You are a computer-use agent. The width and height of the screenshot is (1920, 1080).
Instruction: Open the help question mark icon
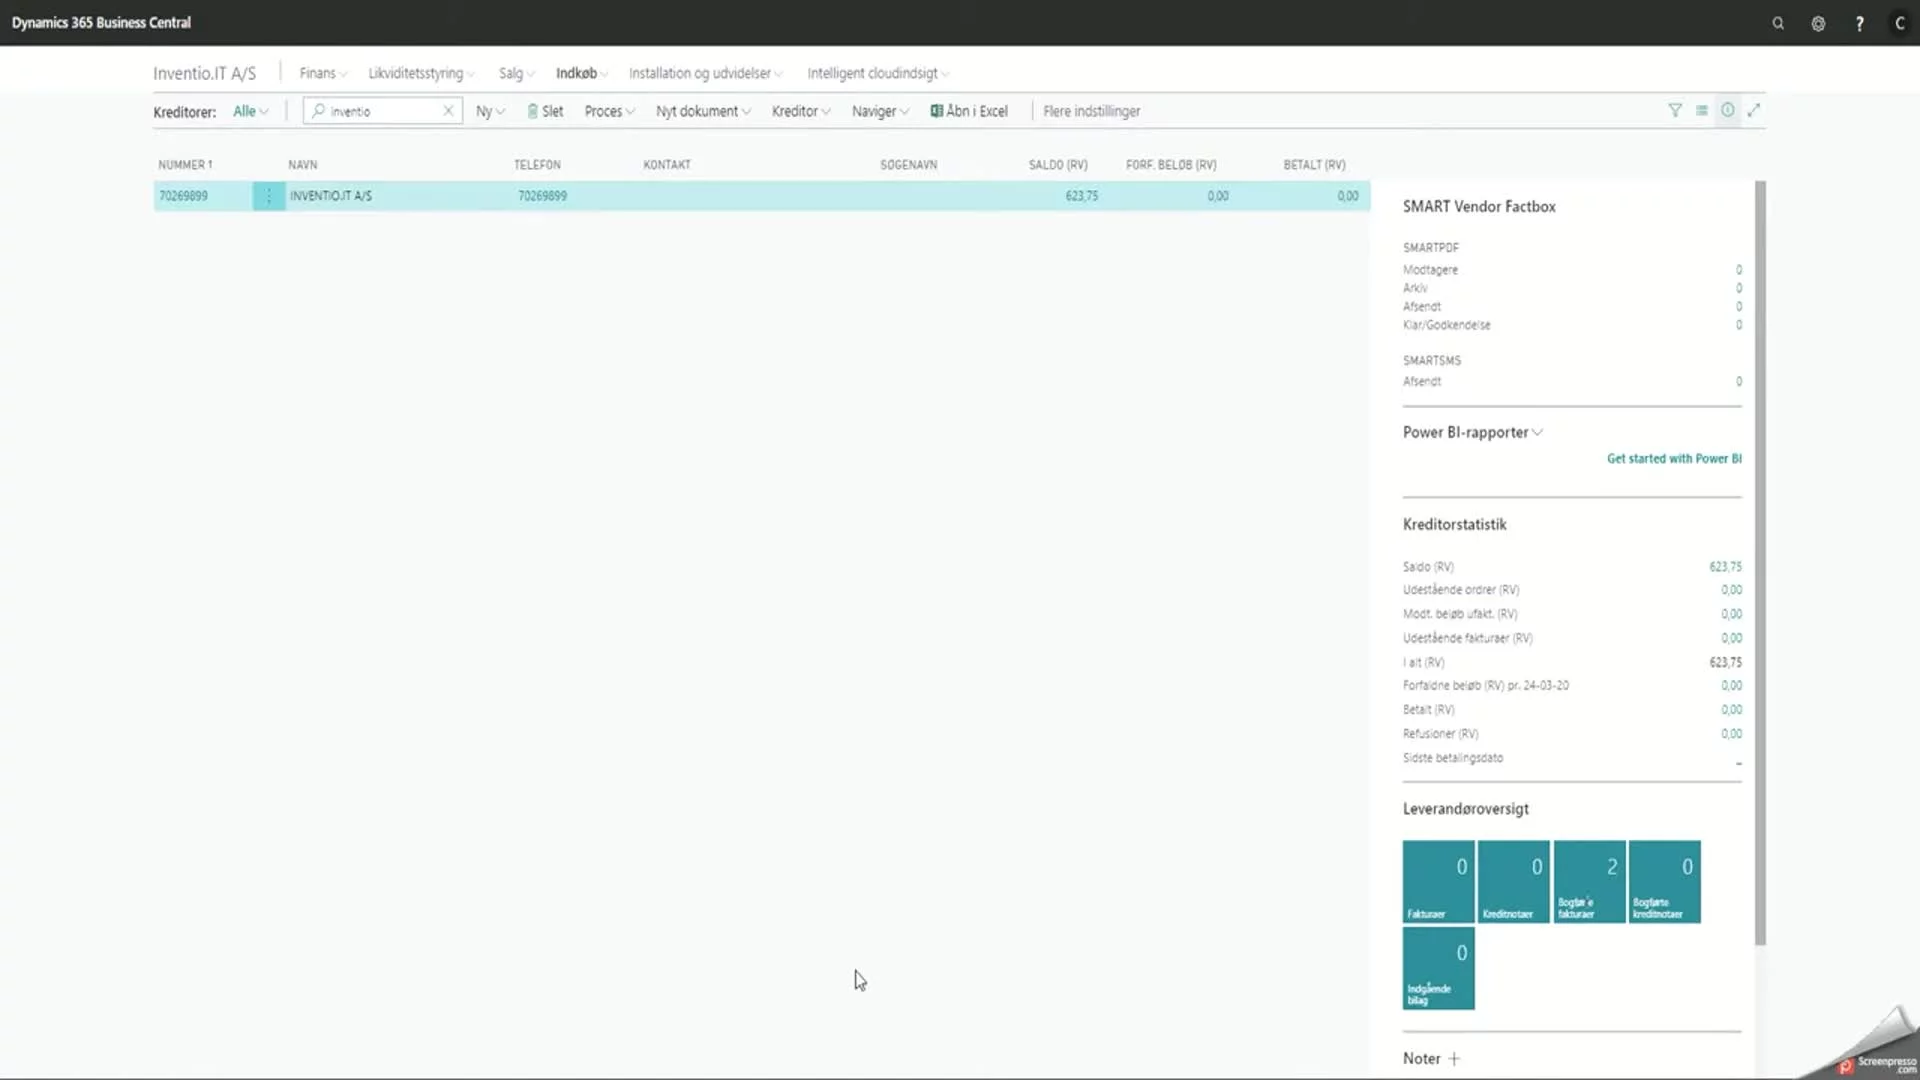click(x=1859, y=23)
